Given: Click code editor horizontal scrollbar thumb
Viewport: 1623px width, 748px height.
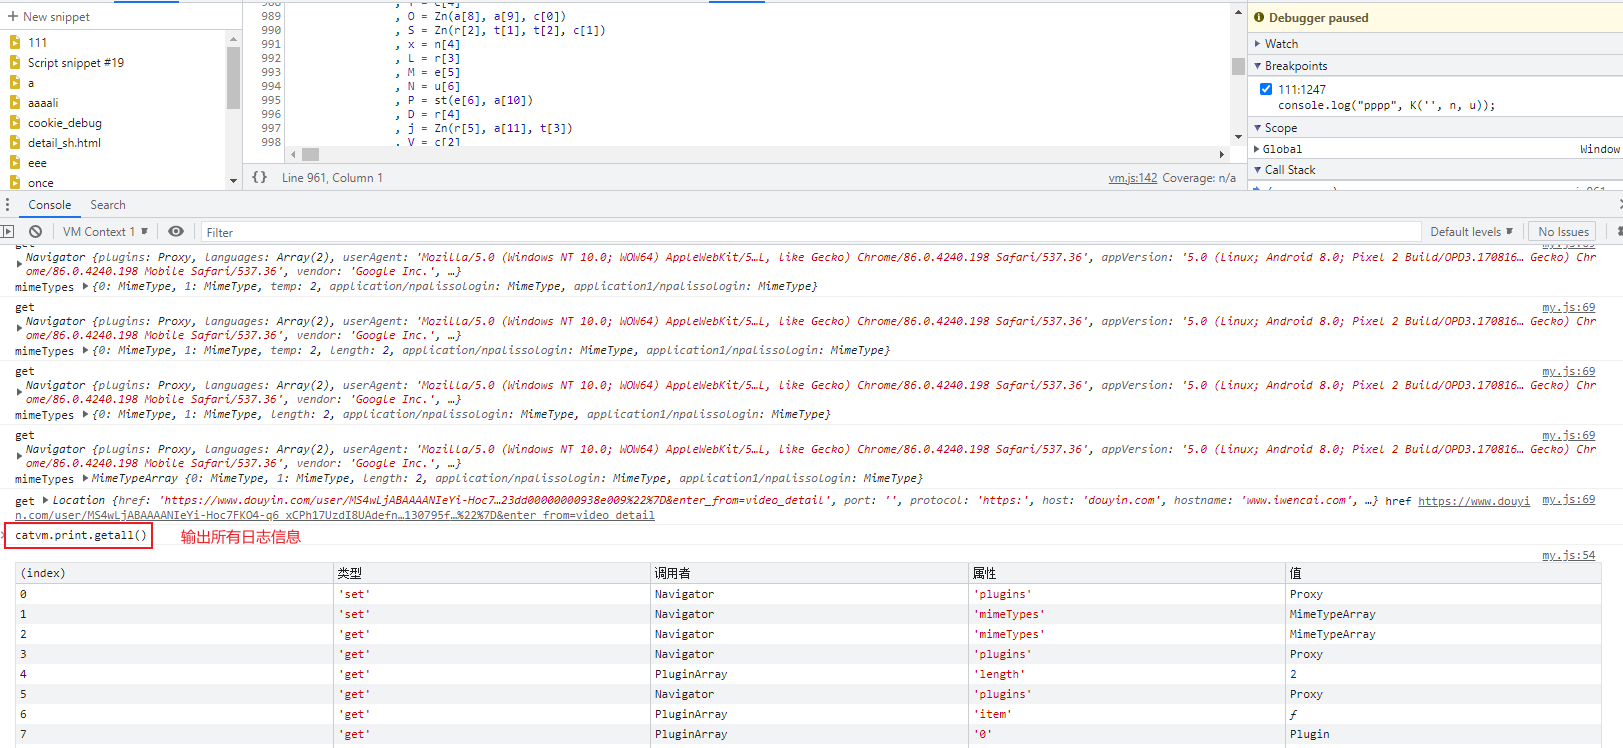Looking at the screenshot, I should (311, 154).
